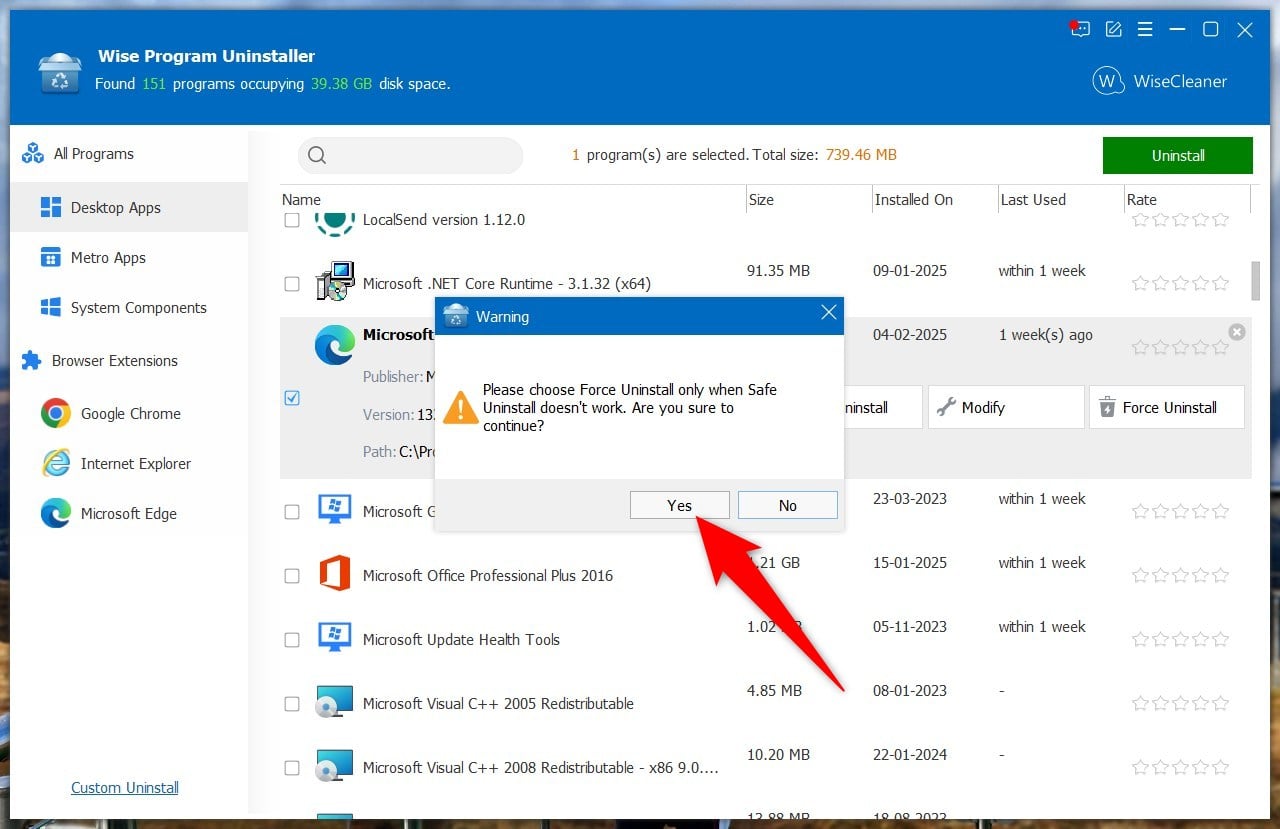Open the Custom Uninstall link
1280x829 pixels.
point(125,788)
